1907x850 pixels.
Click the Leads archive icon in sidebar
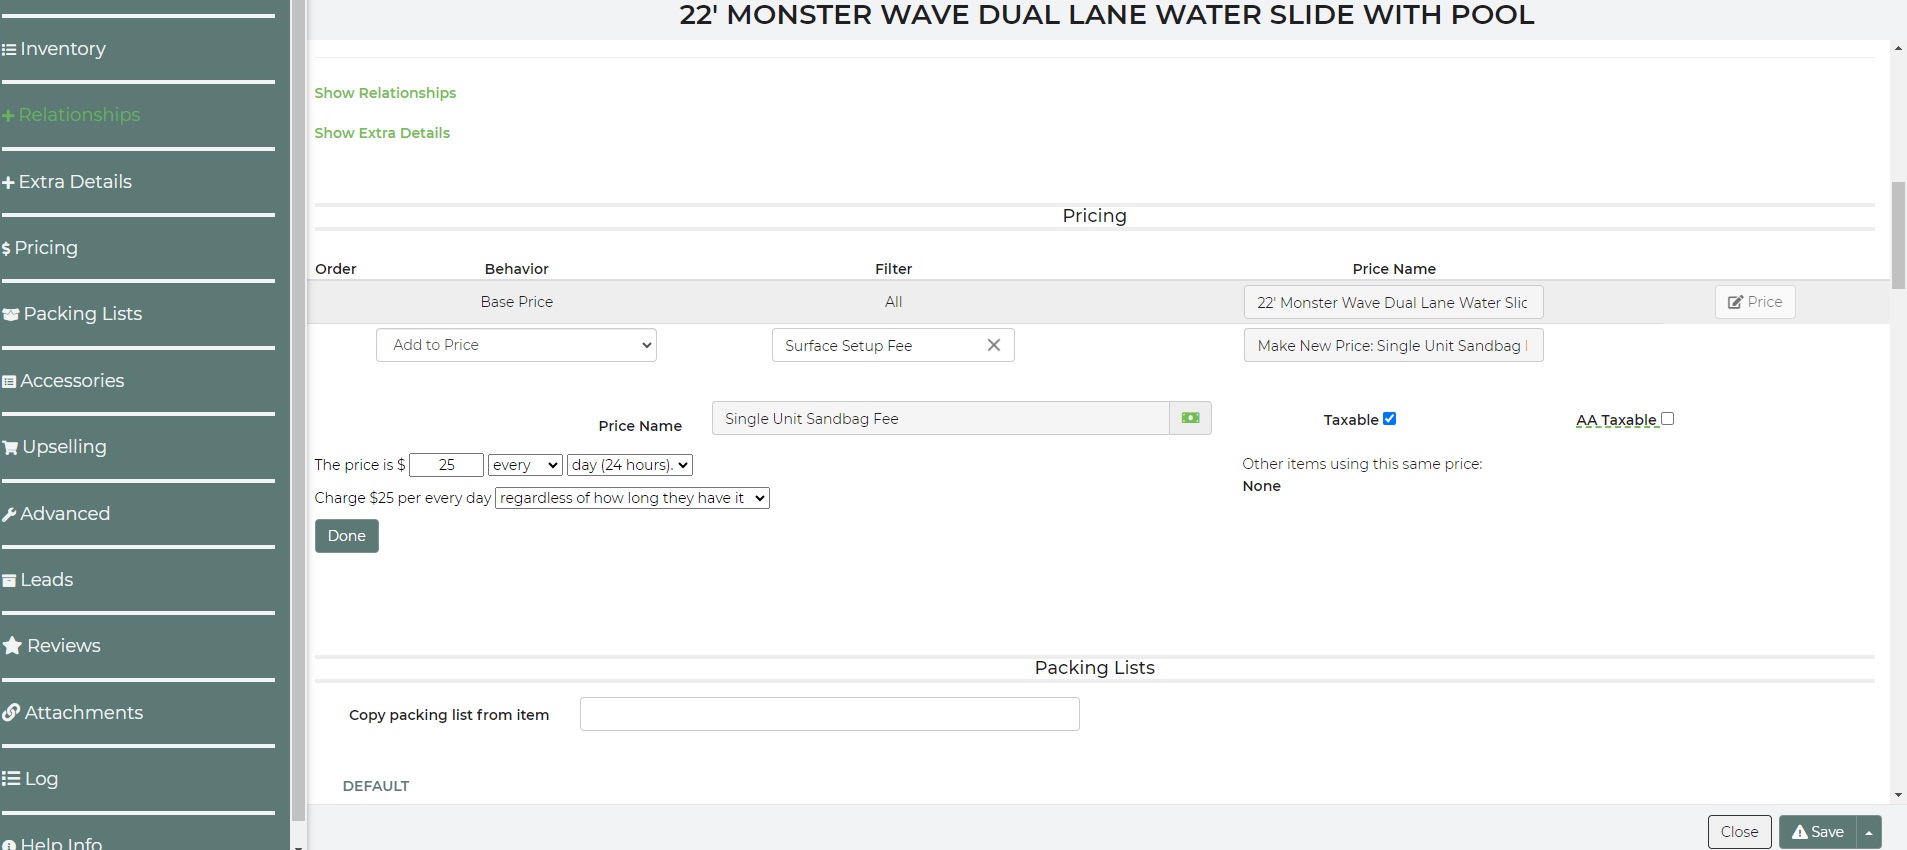tap(10, 580)
